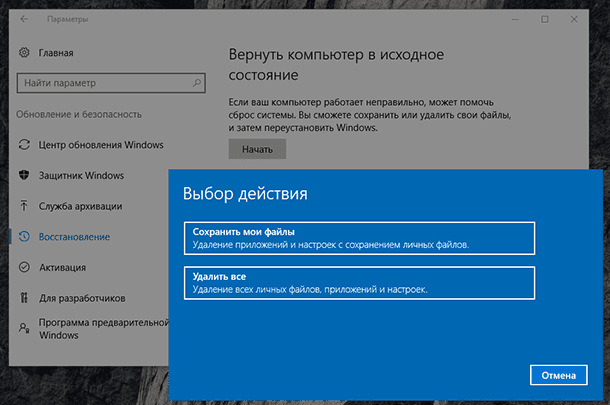Click the Активация checkmark icon
Screen dimensions: 610x405
pos(24,267)
